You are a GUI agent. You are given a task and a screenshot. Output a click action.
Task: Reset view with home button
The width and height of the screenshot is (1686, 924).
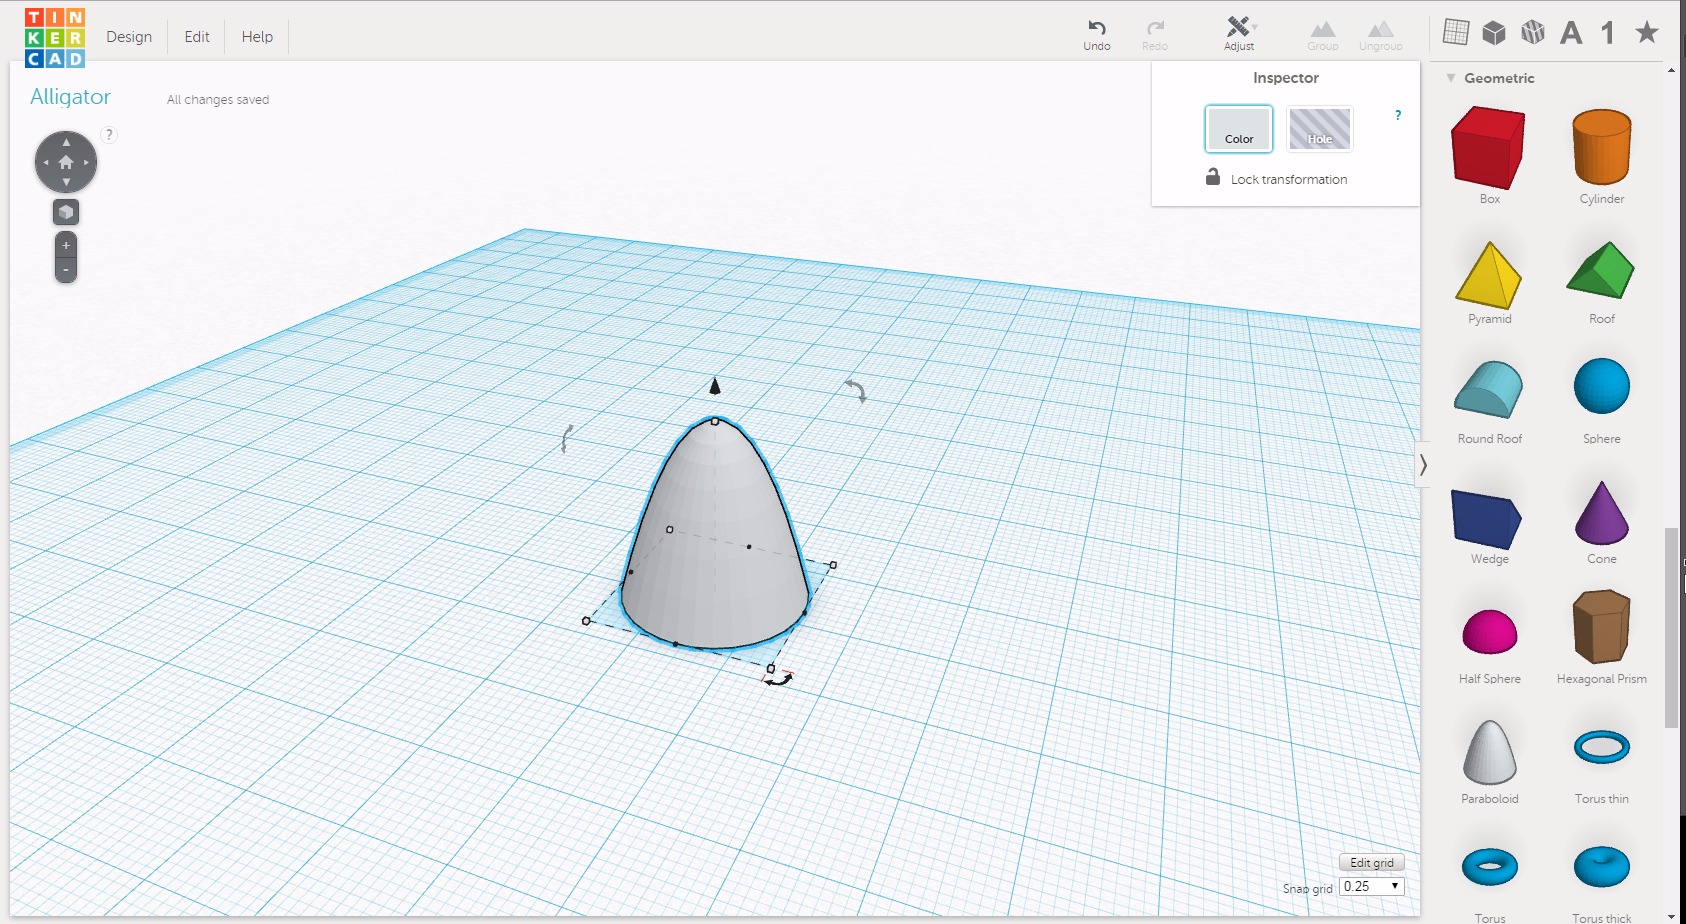[66, 162]
